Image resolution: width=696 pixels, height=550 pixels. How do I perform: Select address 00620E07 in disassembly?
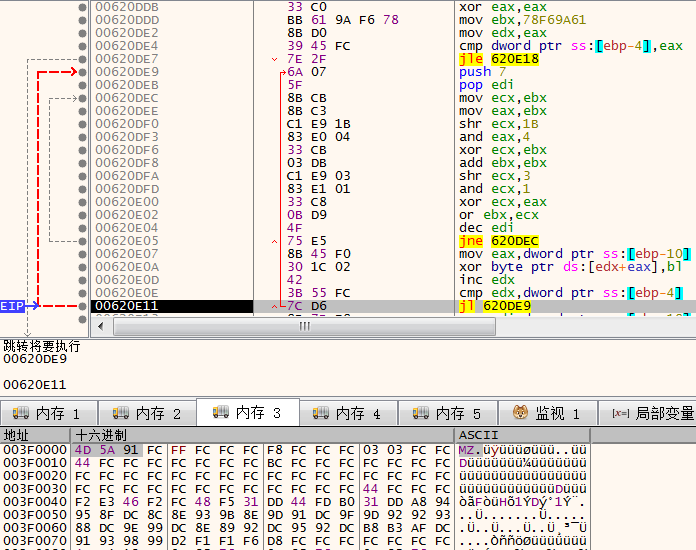pos(127,254)
